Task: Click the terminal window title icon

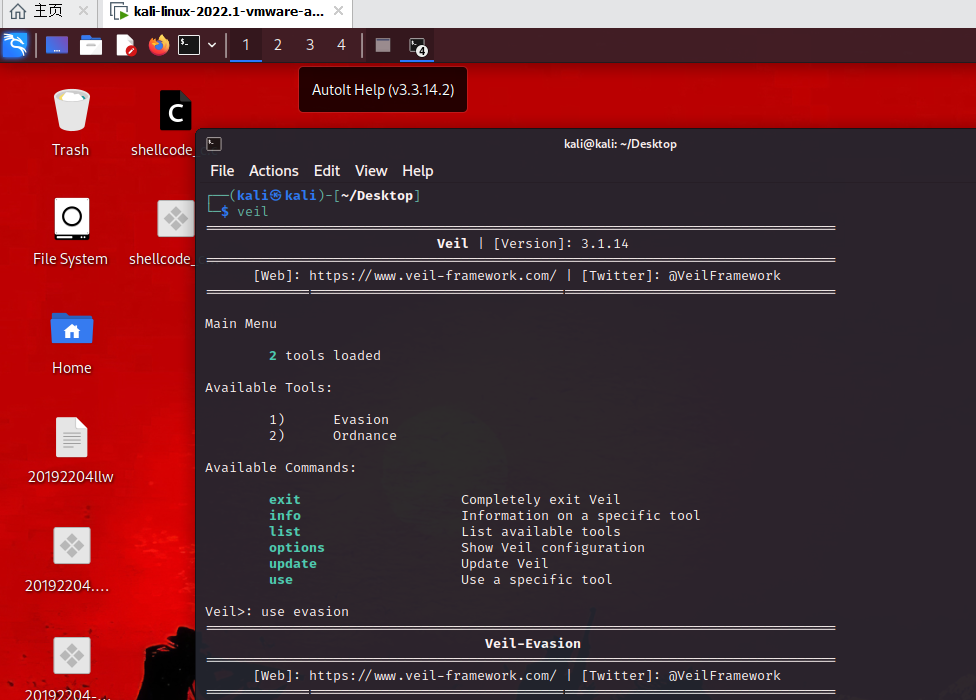Action: [x=214, y=144]
